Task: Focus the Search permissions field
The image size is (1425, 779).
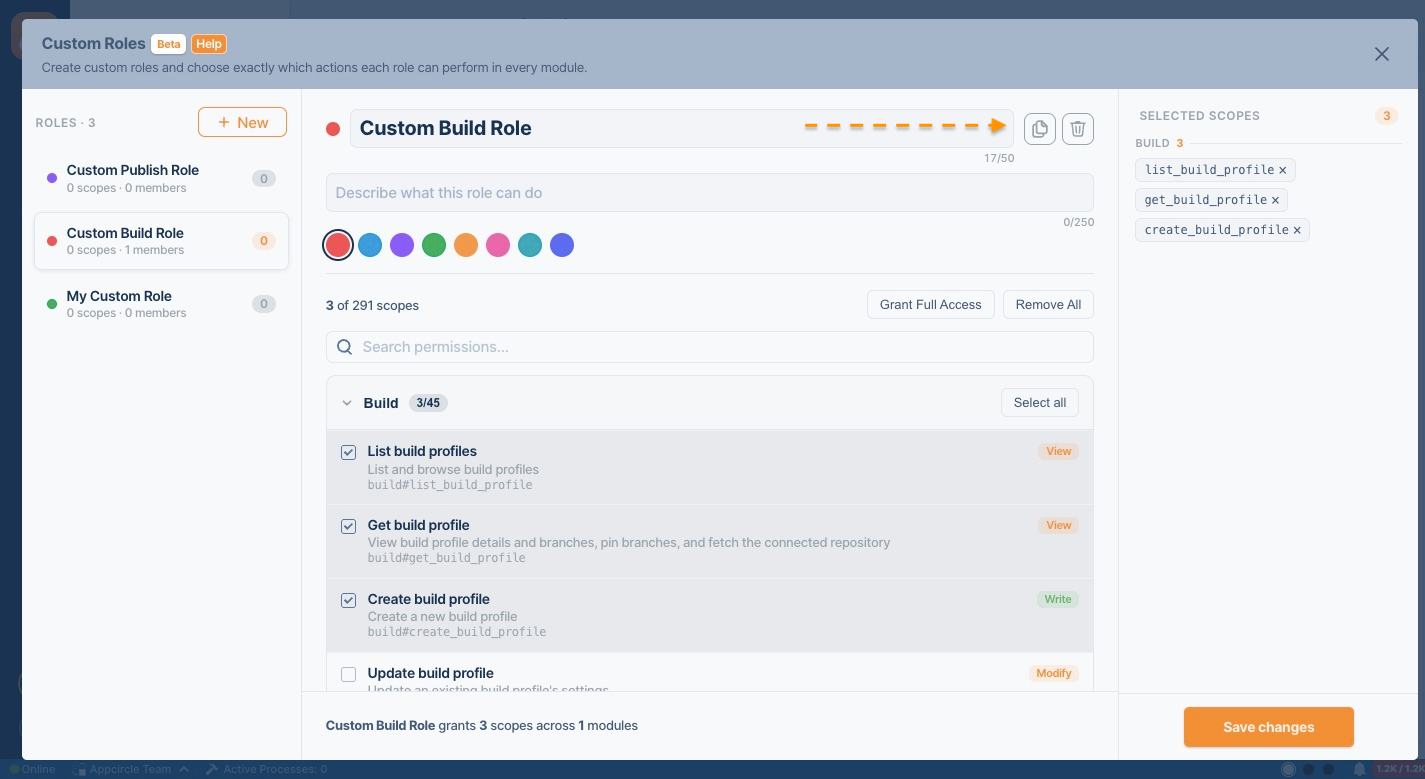Action: (x=710, y=347)
